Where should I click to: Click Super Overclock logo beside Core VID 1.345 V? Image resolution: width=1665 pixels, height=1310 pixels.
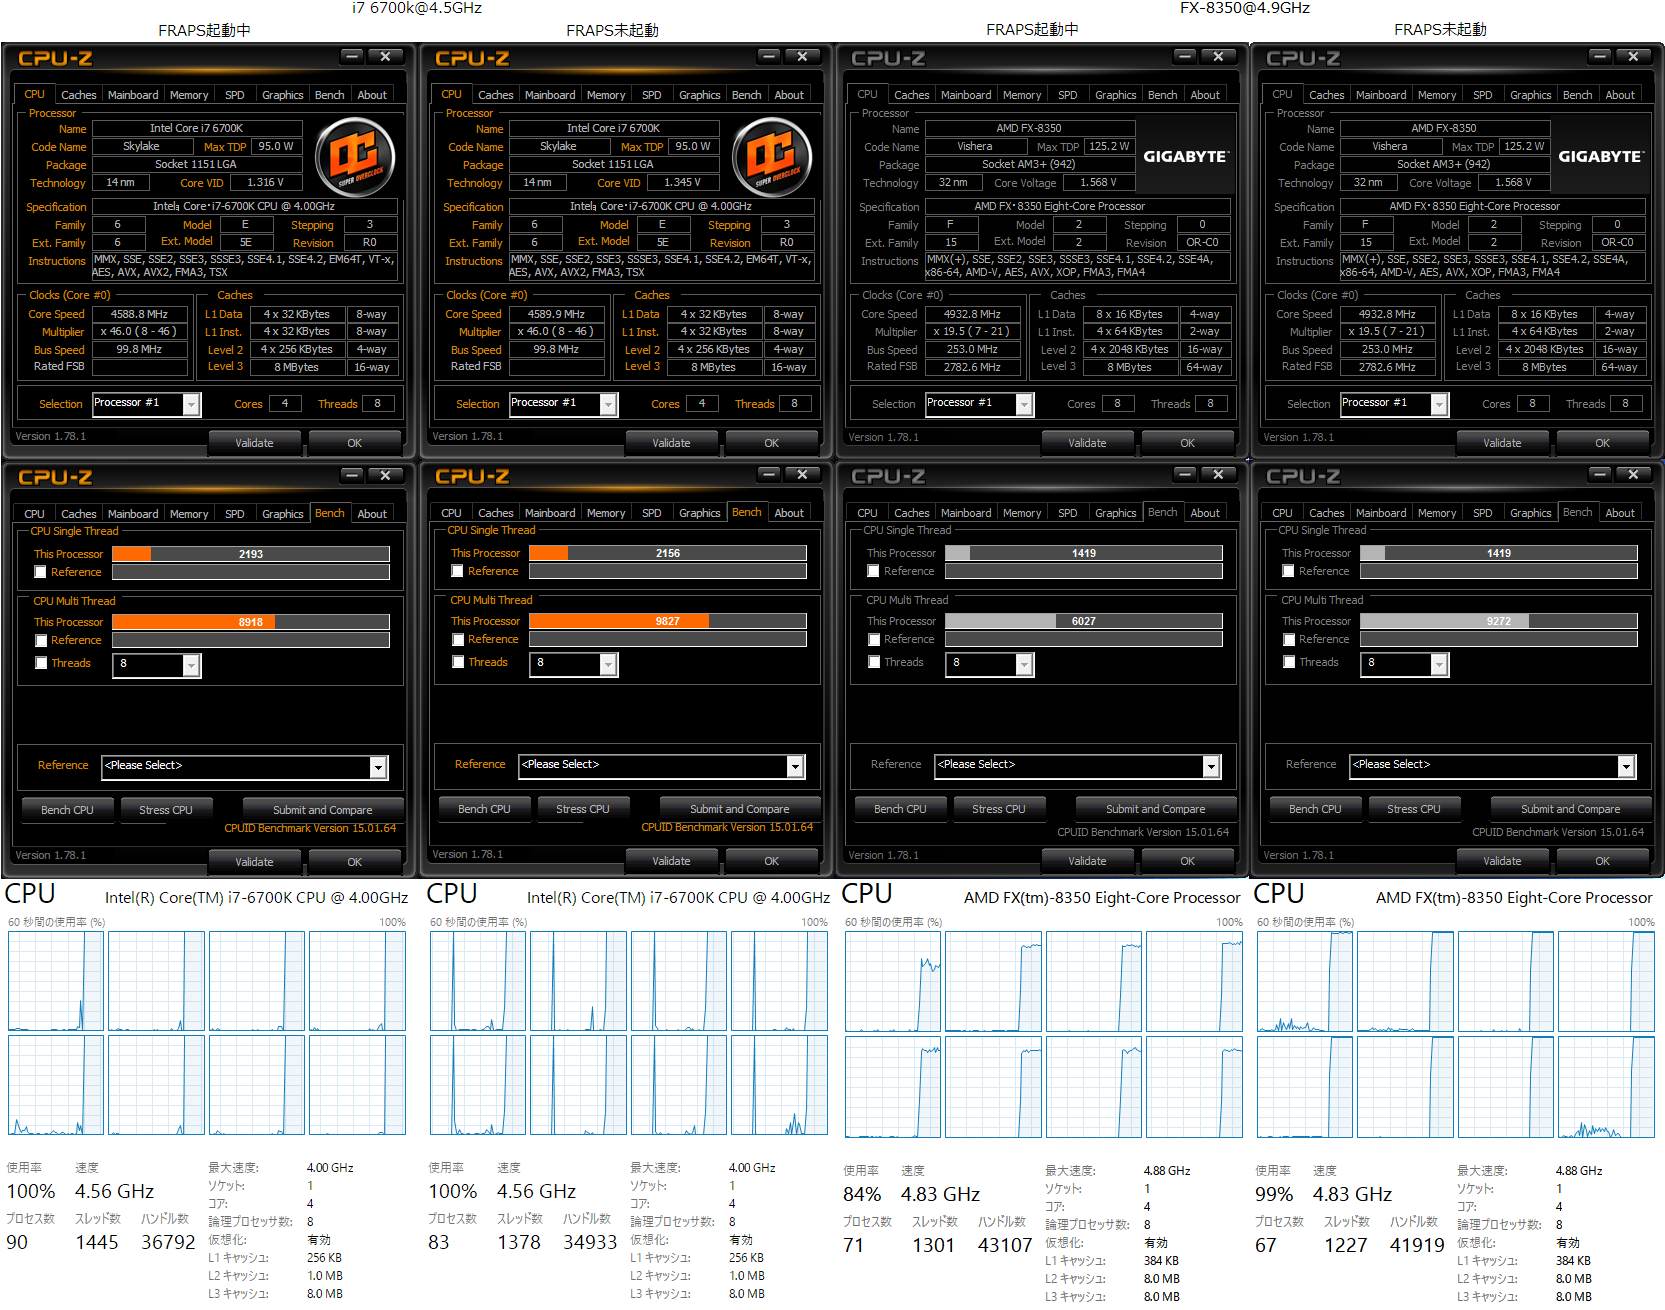(x=772, y=157)
